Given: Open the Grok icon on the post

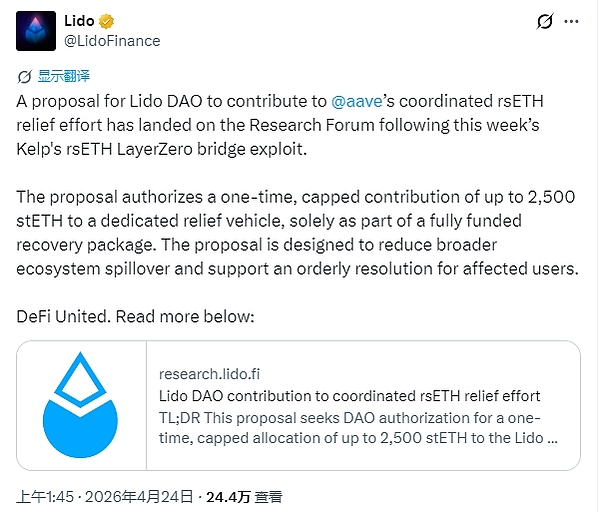Looking at the screenshot, I should click(546, 21).
